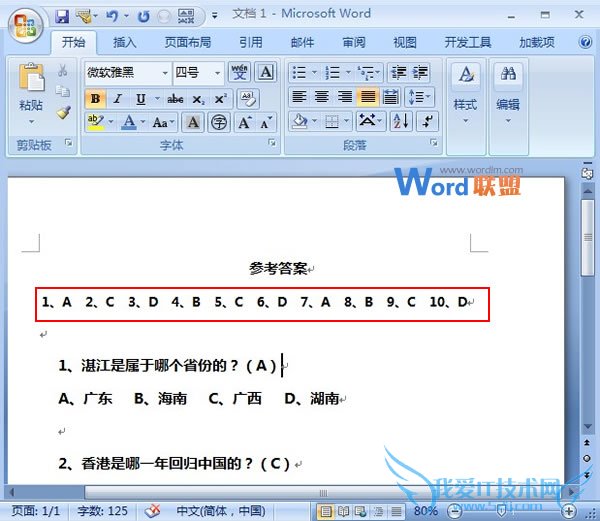Shrink font size
The height and width of the screenshot is (521, 600).
click(x=266, y=122)
